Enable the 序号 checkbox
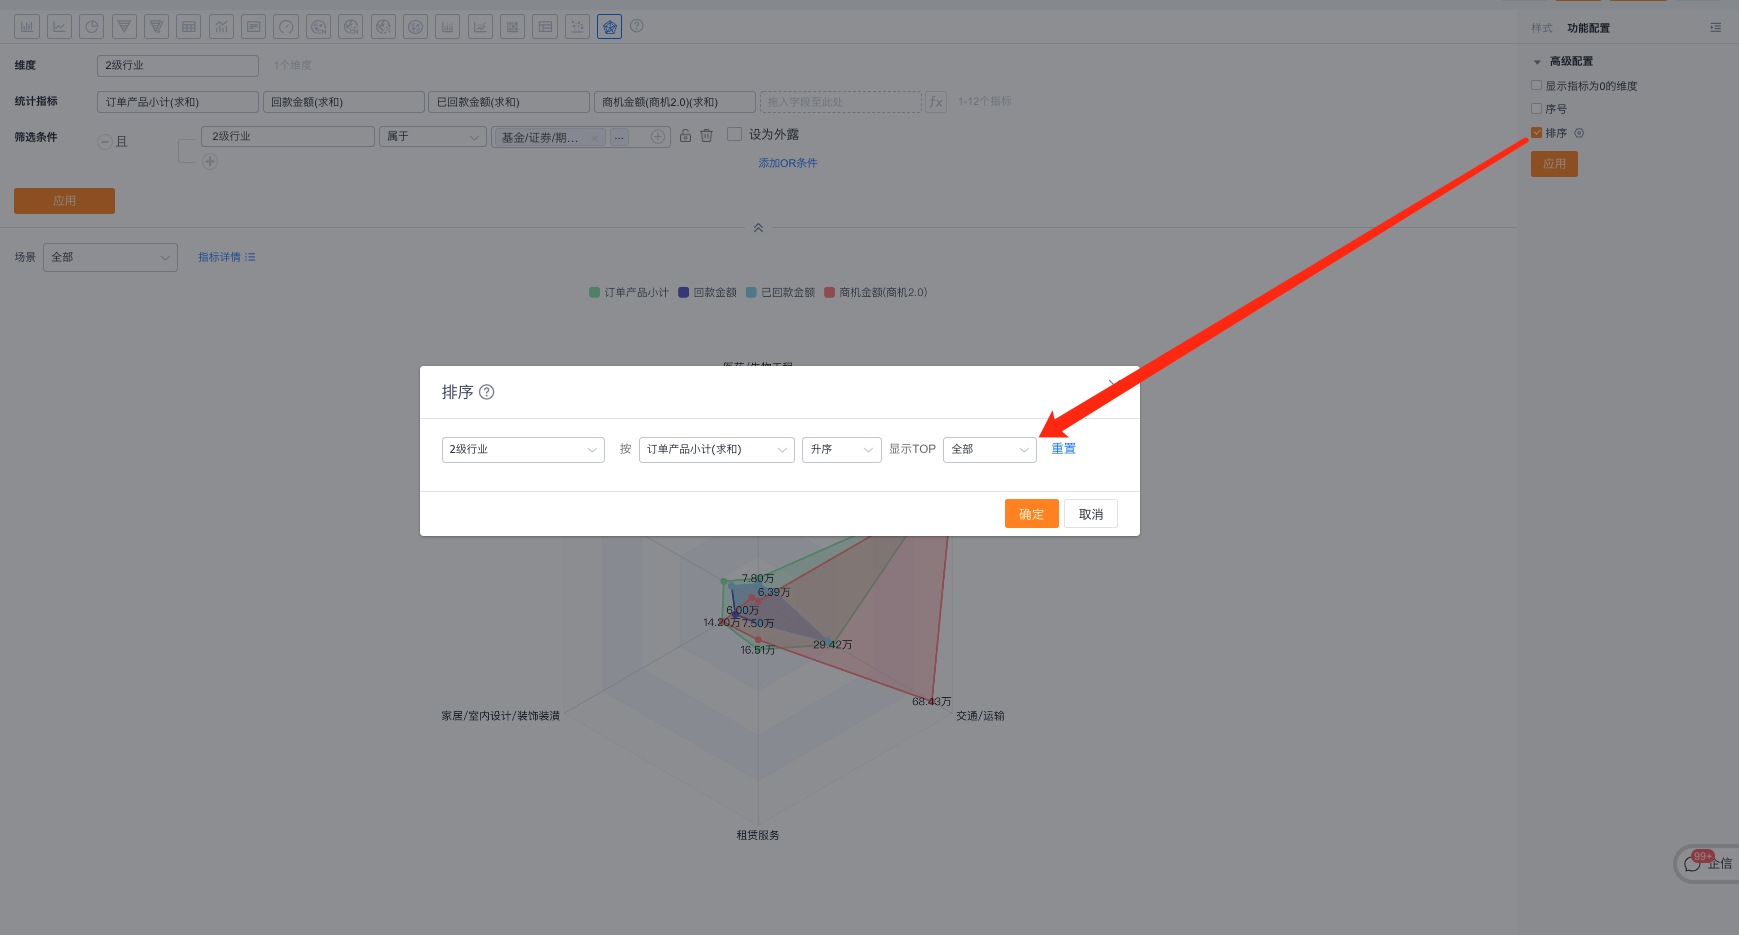 pos(1537,109)
